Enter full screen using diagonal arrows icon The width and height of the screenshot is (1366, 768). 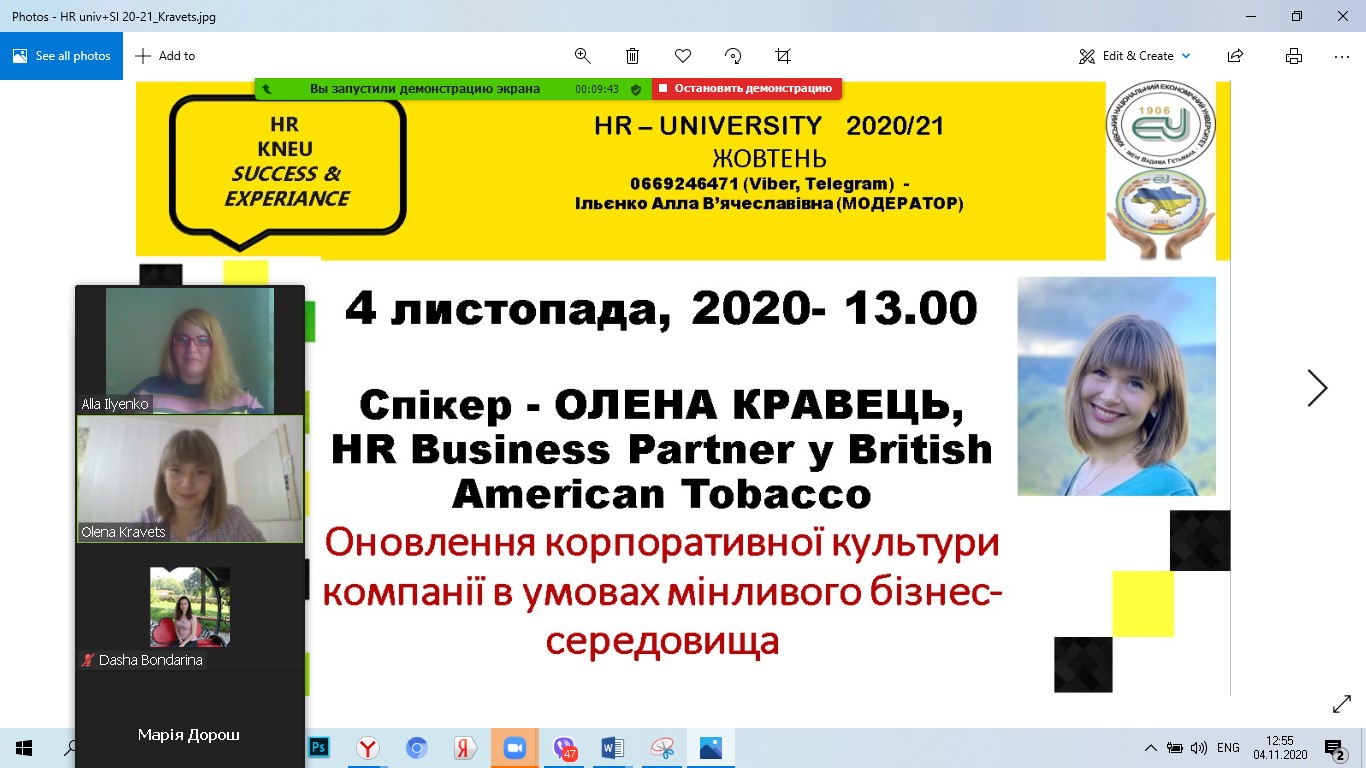[1342, 705]
